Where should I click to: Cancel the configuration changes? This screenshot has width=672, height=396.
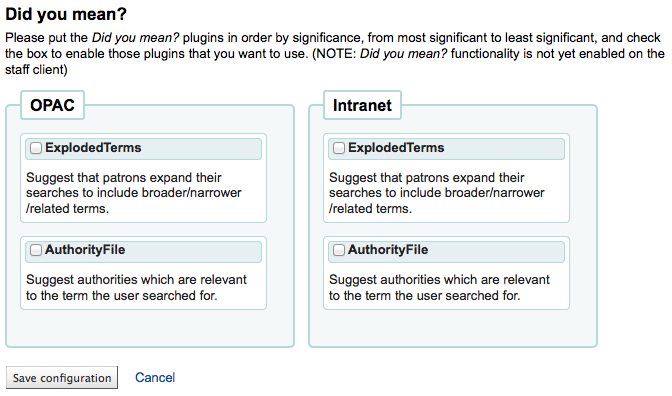155,378
